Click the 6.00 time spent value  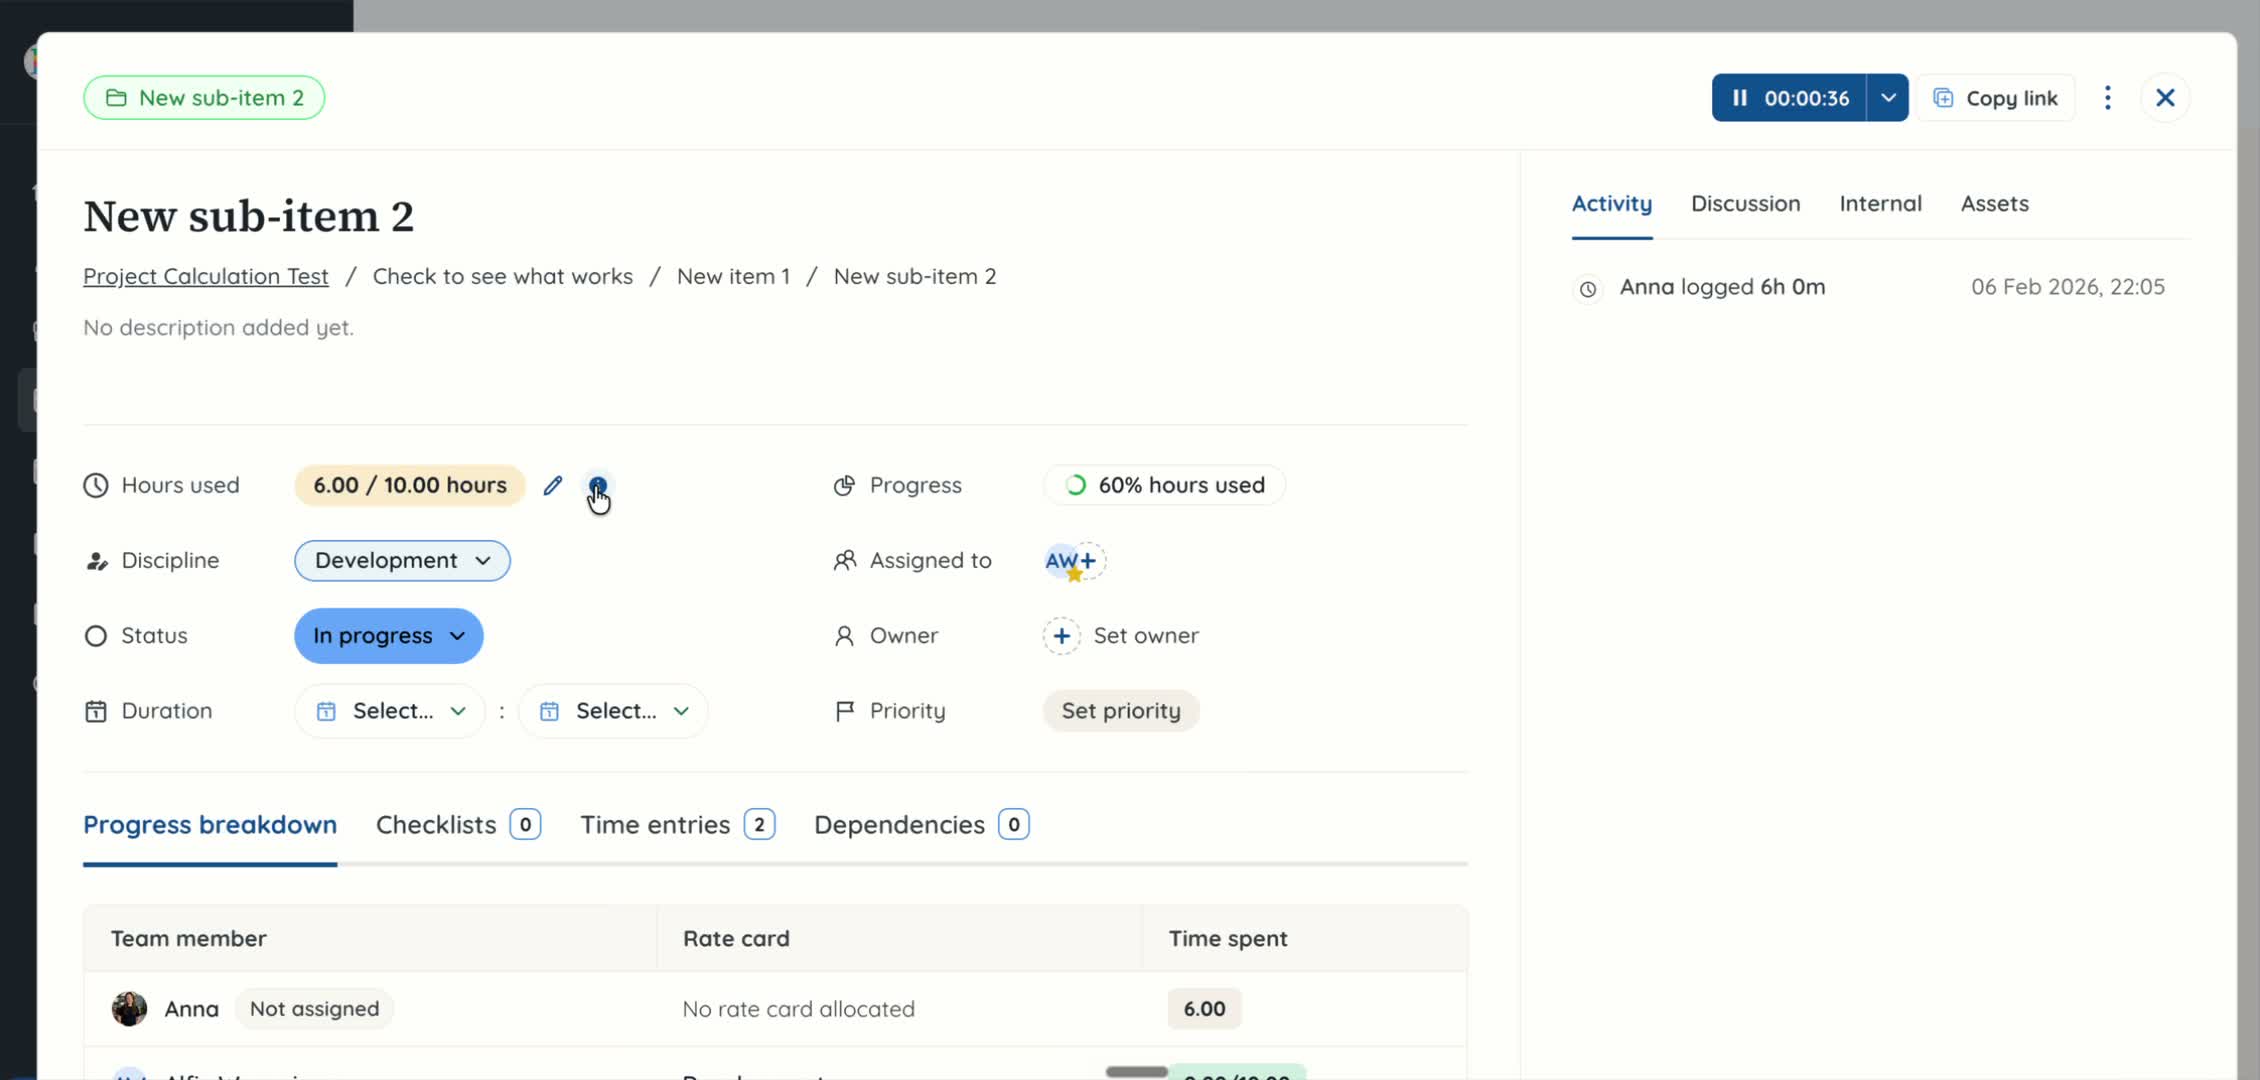point(1204,1009)
